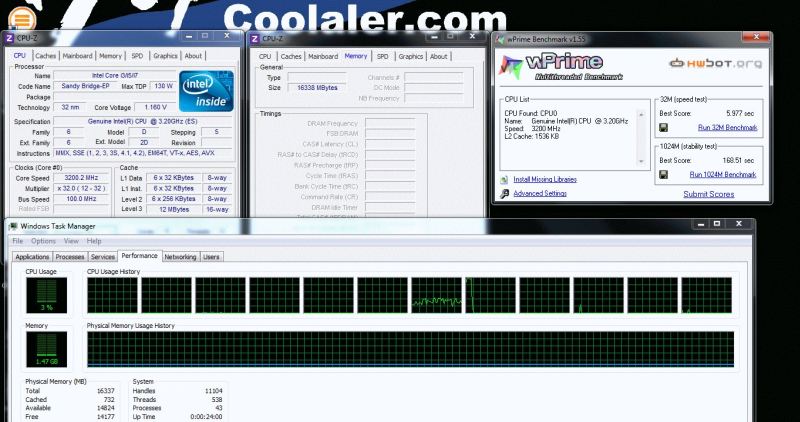Select the Processes tab in Task Manager

[70, 257]
